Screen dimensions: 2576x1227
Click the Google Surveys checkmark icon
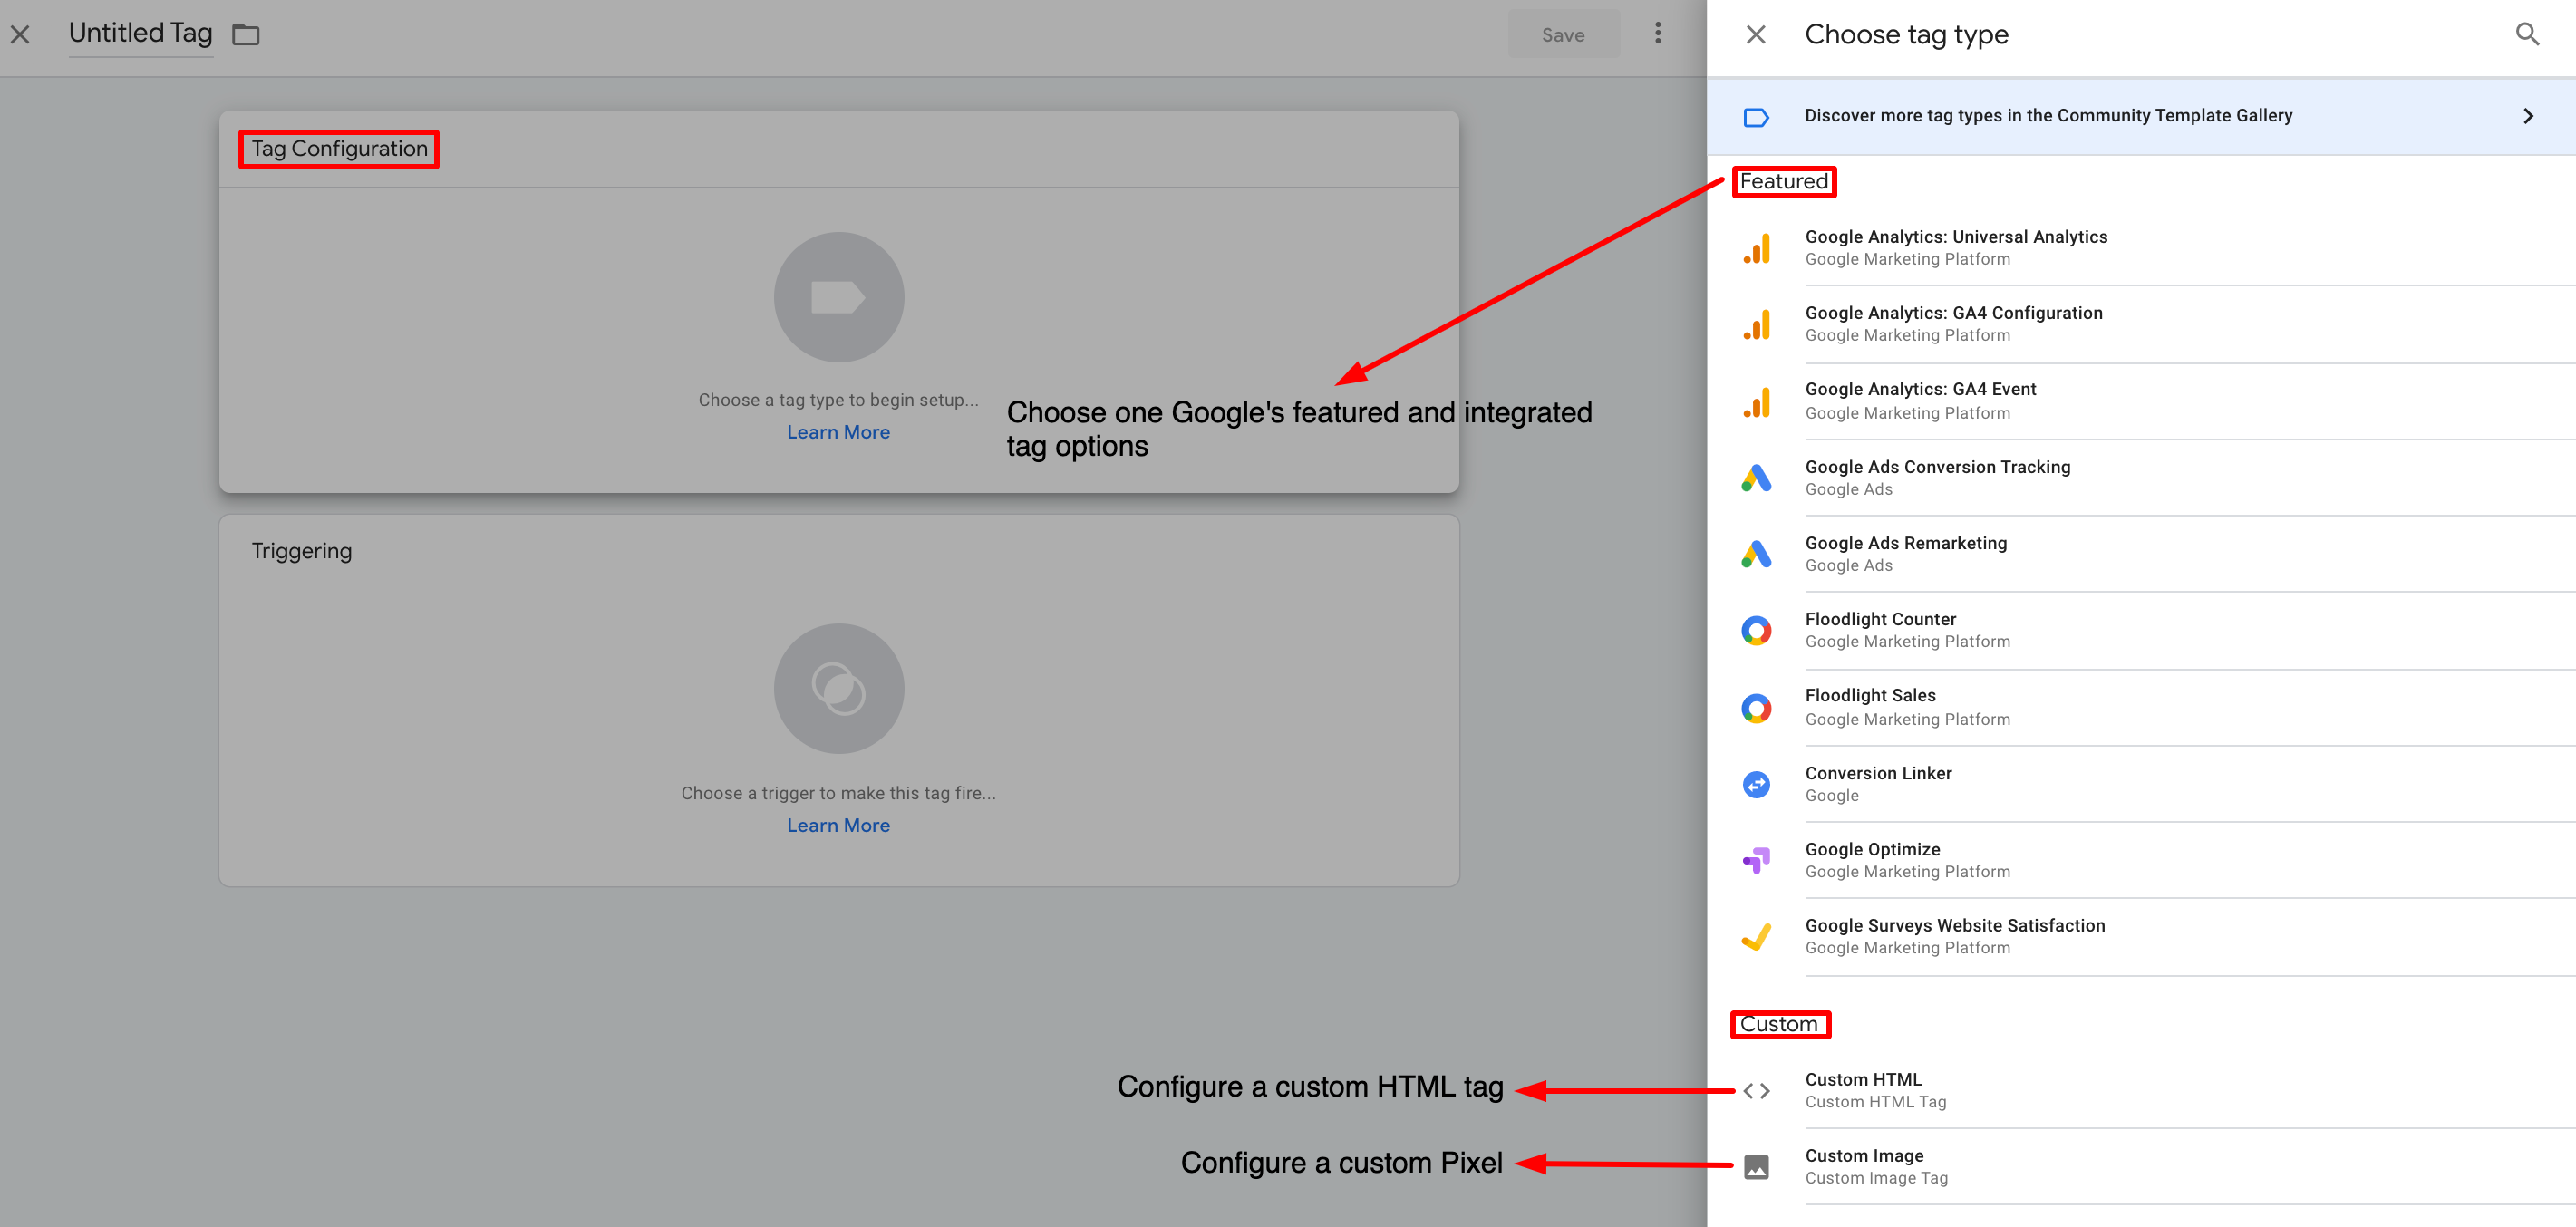tap(1756, 937)
